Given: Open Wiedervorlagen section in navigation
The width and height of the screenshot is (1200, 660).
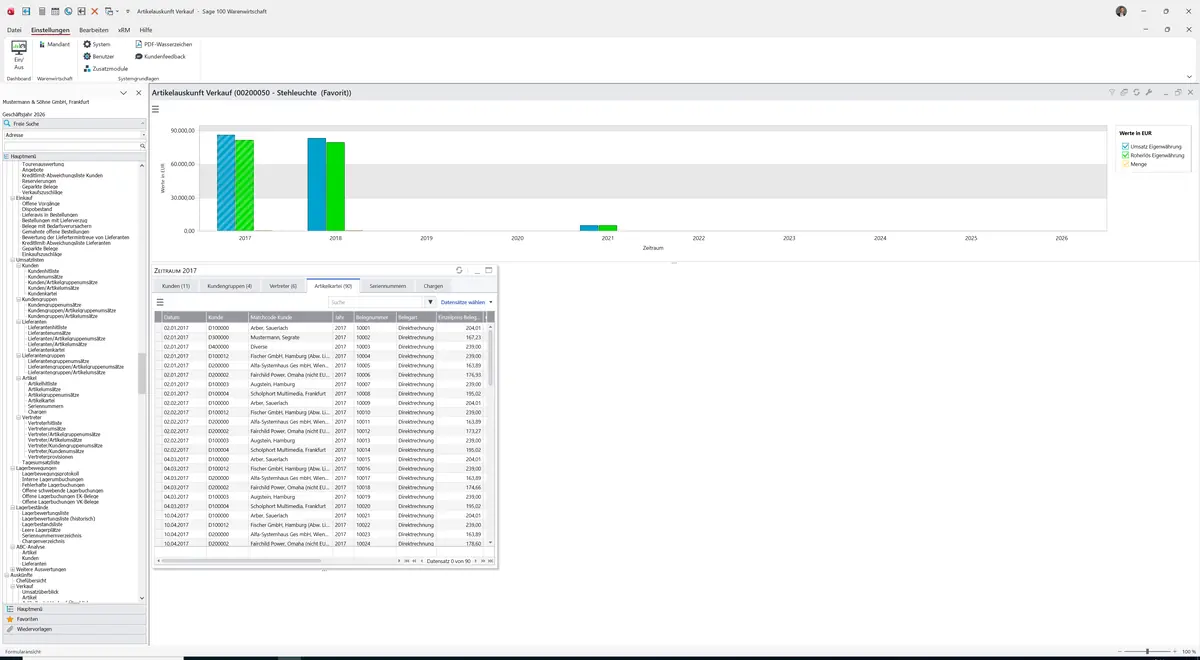Looking at the screenshot, I should (73, 629).
